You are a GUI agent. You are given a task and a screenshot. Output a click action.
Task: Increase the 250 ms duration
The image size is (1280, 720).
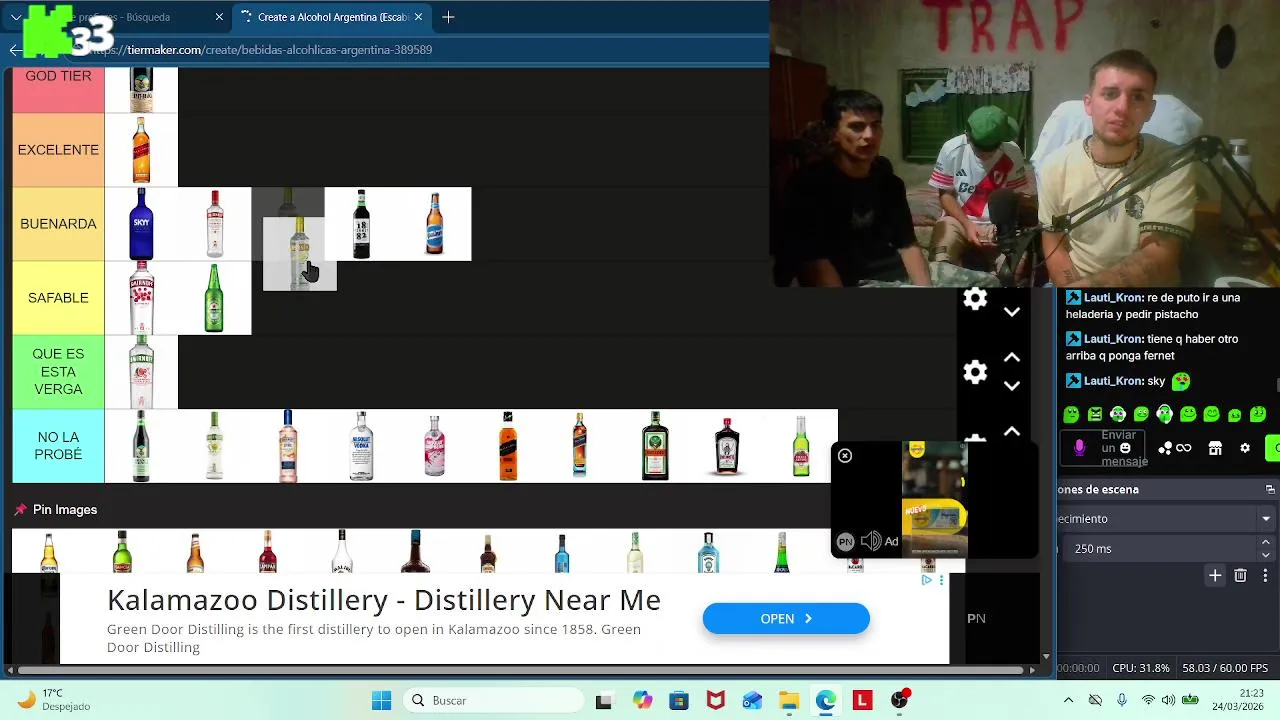click(1266, 543)
